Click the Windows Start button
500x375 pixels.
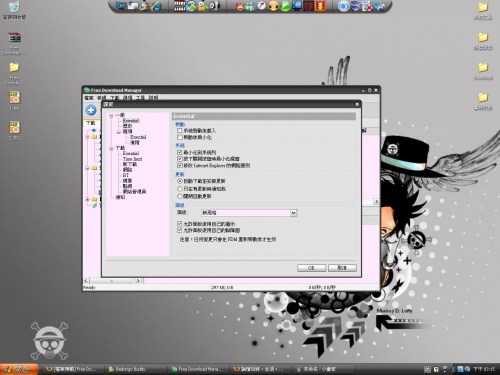pos(19,369)
